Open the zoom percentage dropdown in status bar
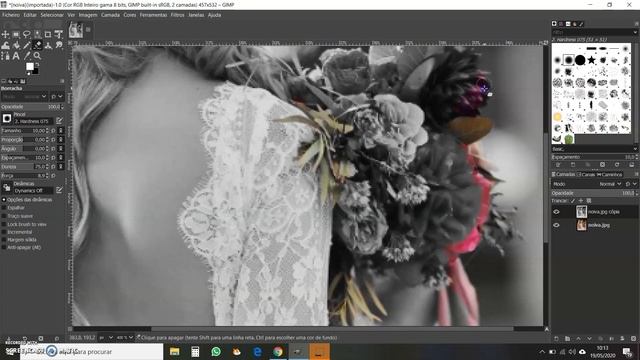This screenshot has width=640, height=360. 125,338
